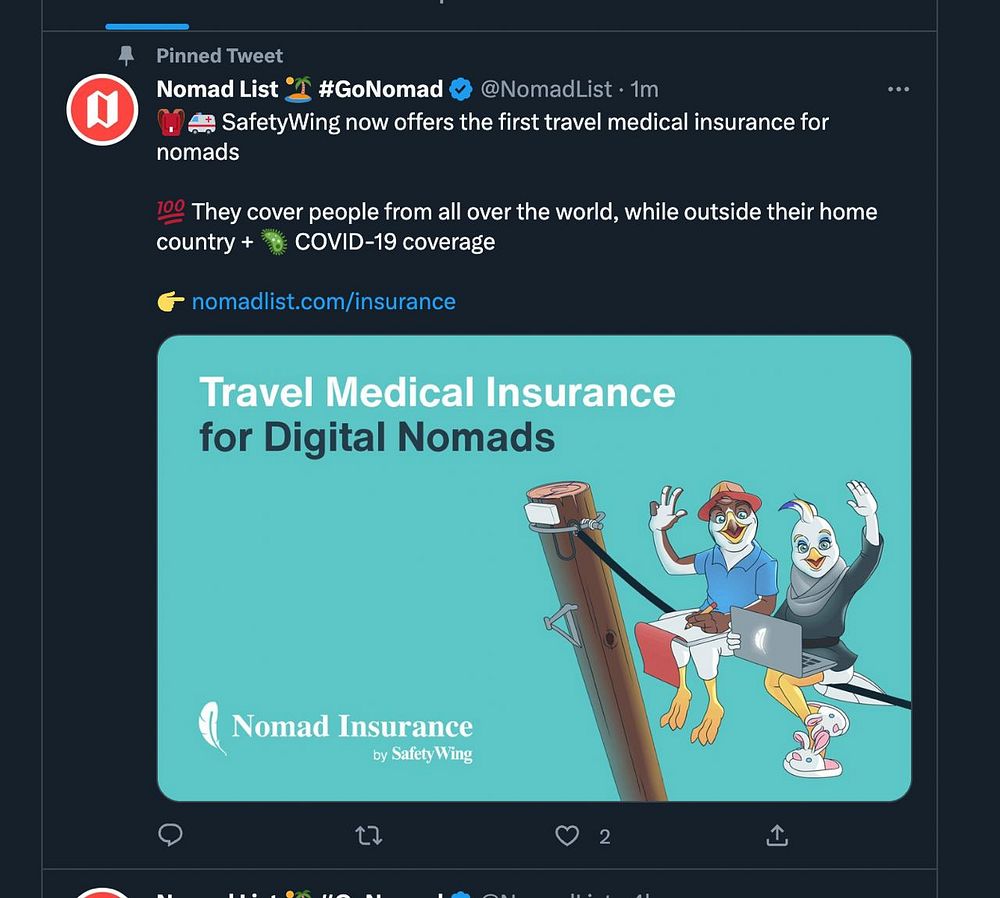
Task: Click the Nomad List #GoNomad display name
Action: pos(299,90)
